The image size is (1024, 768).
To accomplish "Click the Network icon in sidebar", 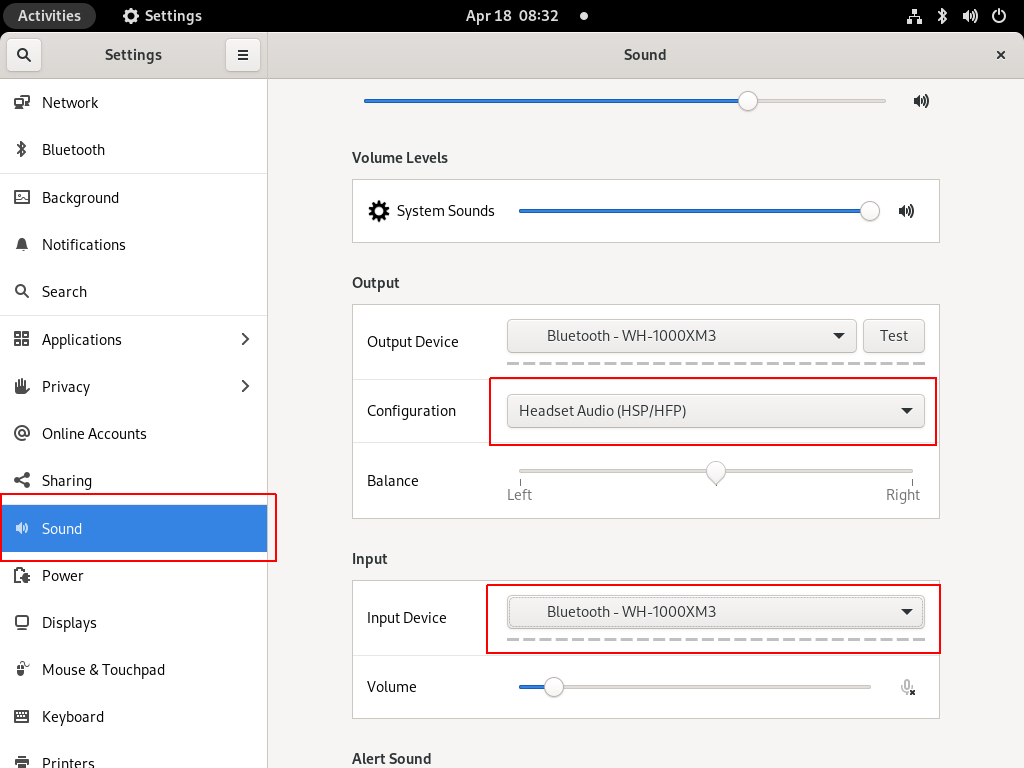I will coord(22,103).
